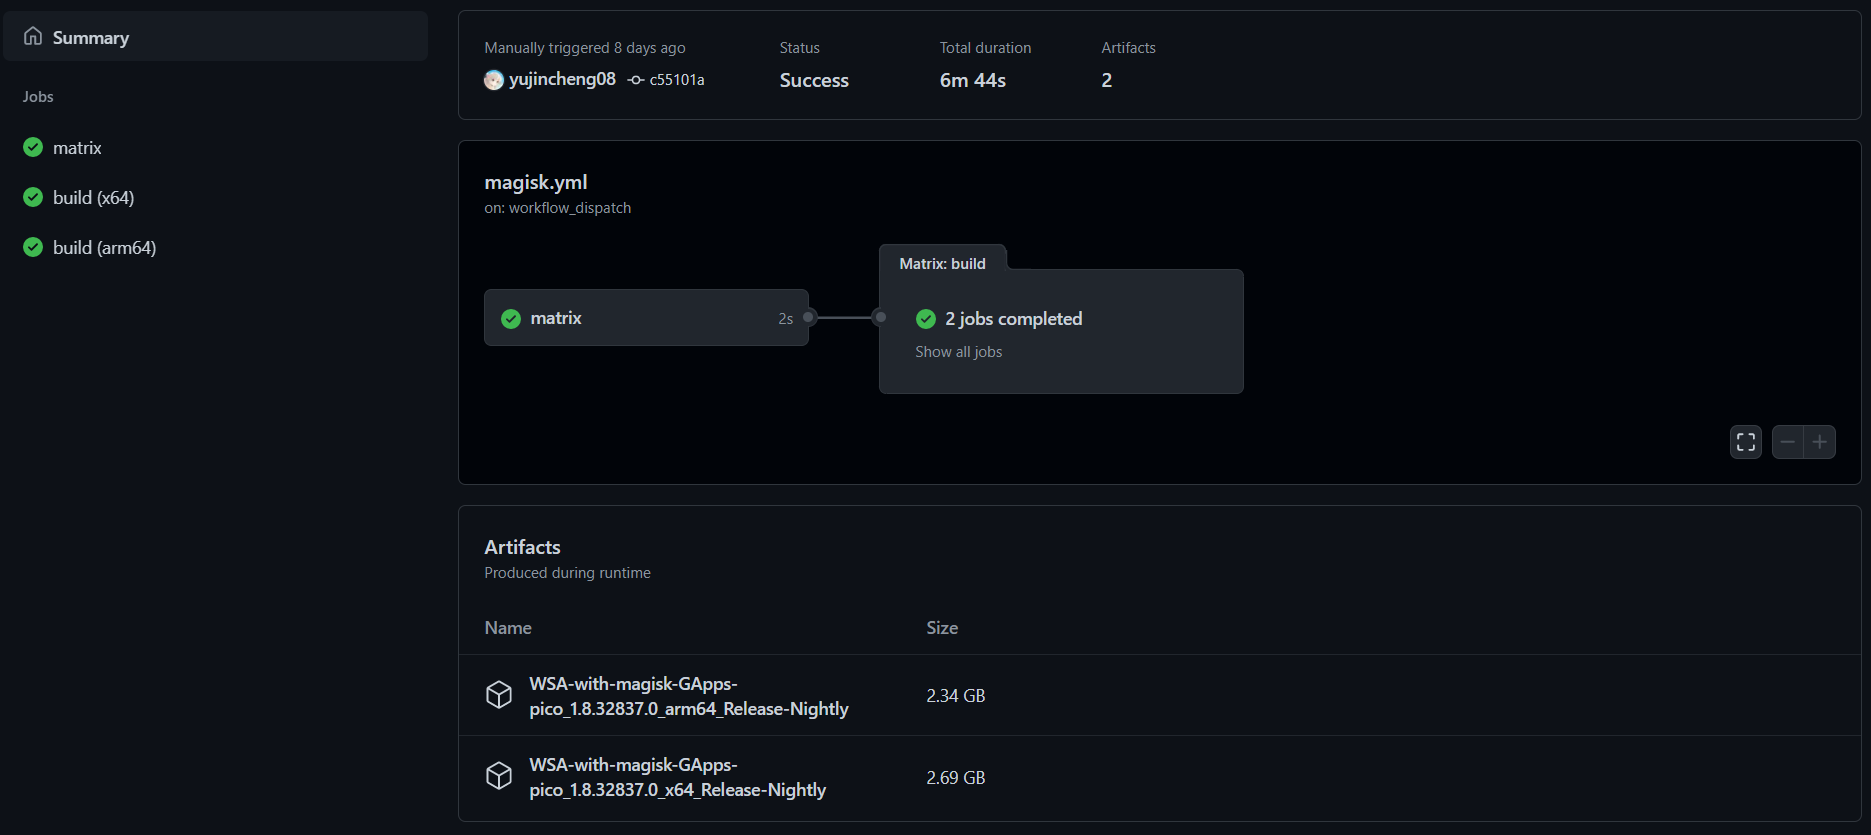Click the 2s duration on matrix node
Screen dimensions: 1871x835
click(786, 319)
